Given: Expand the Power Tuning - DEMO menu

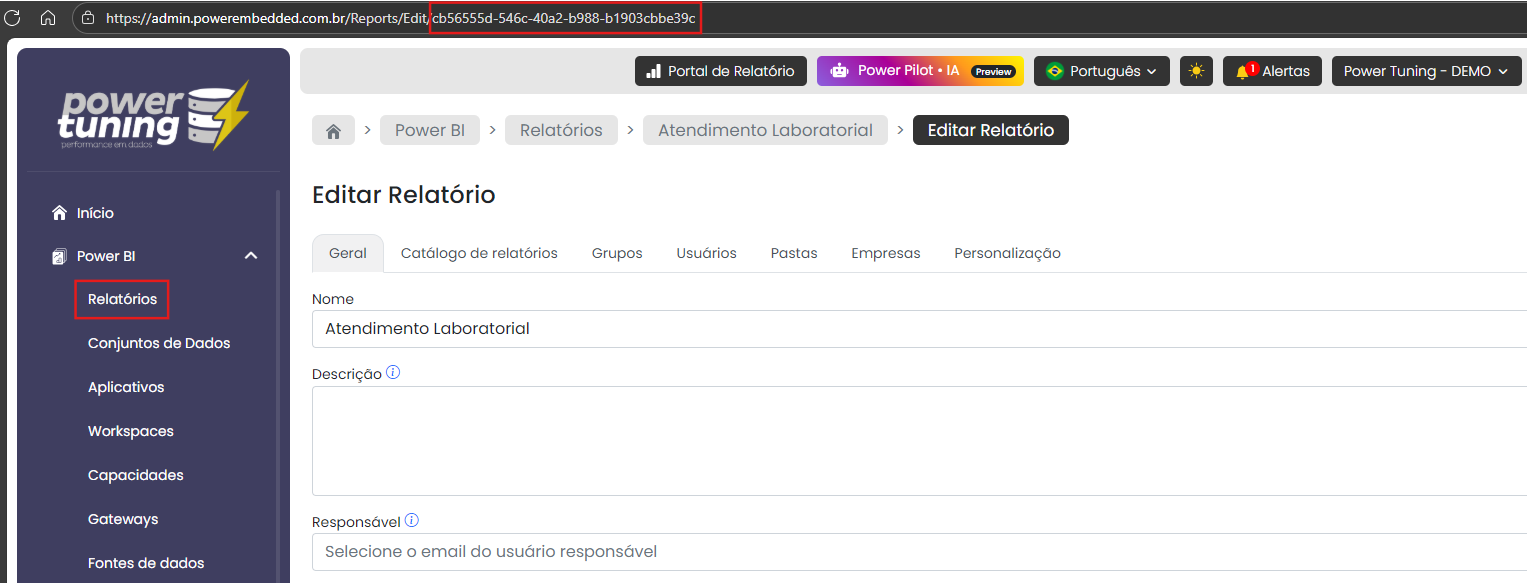Looking at the screenshot, I should pyautogui.click(x=1425, y=71).
